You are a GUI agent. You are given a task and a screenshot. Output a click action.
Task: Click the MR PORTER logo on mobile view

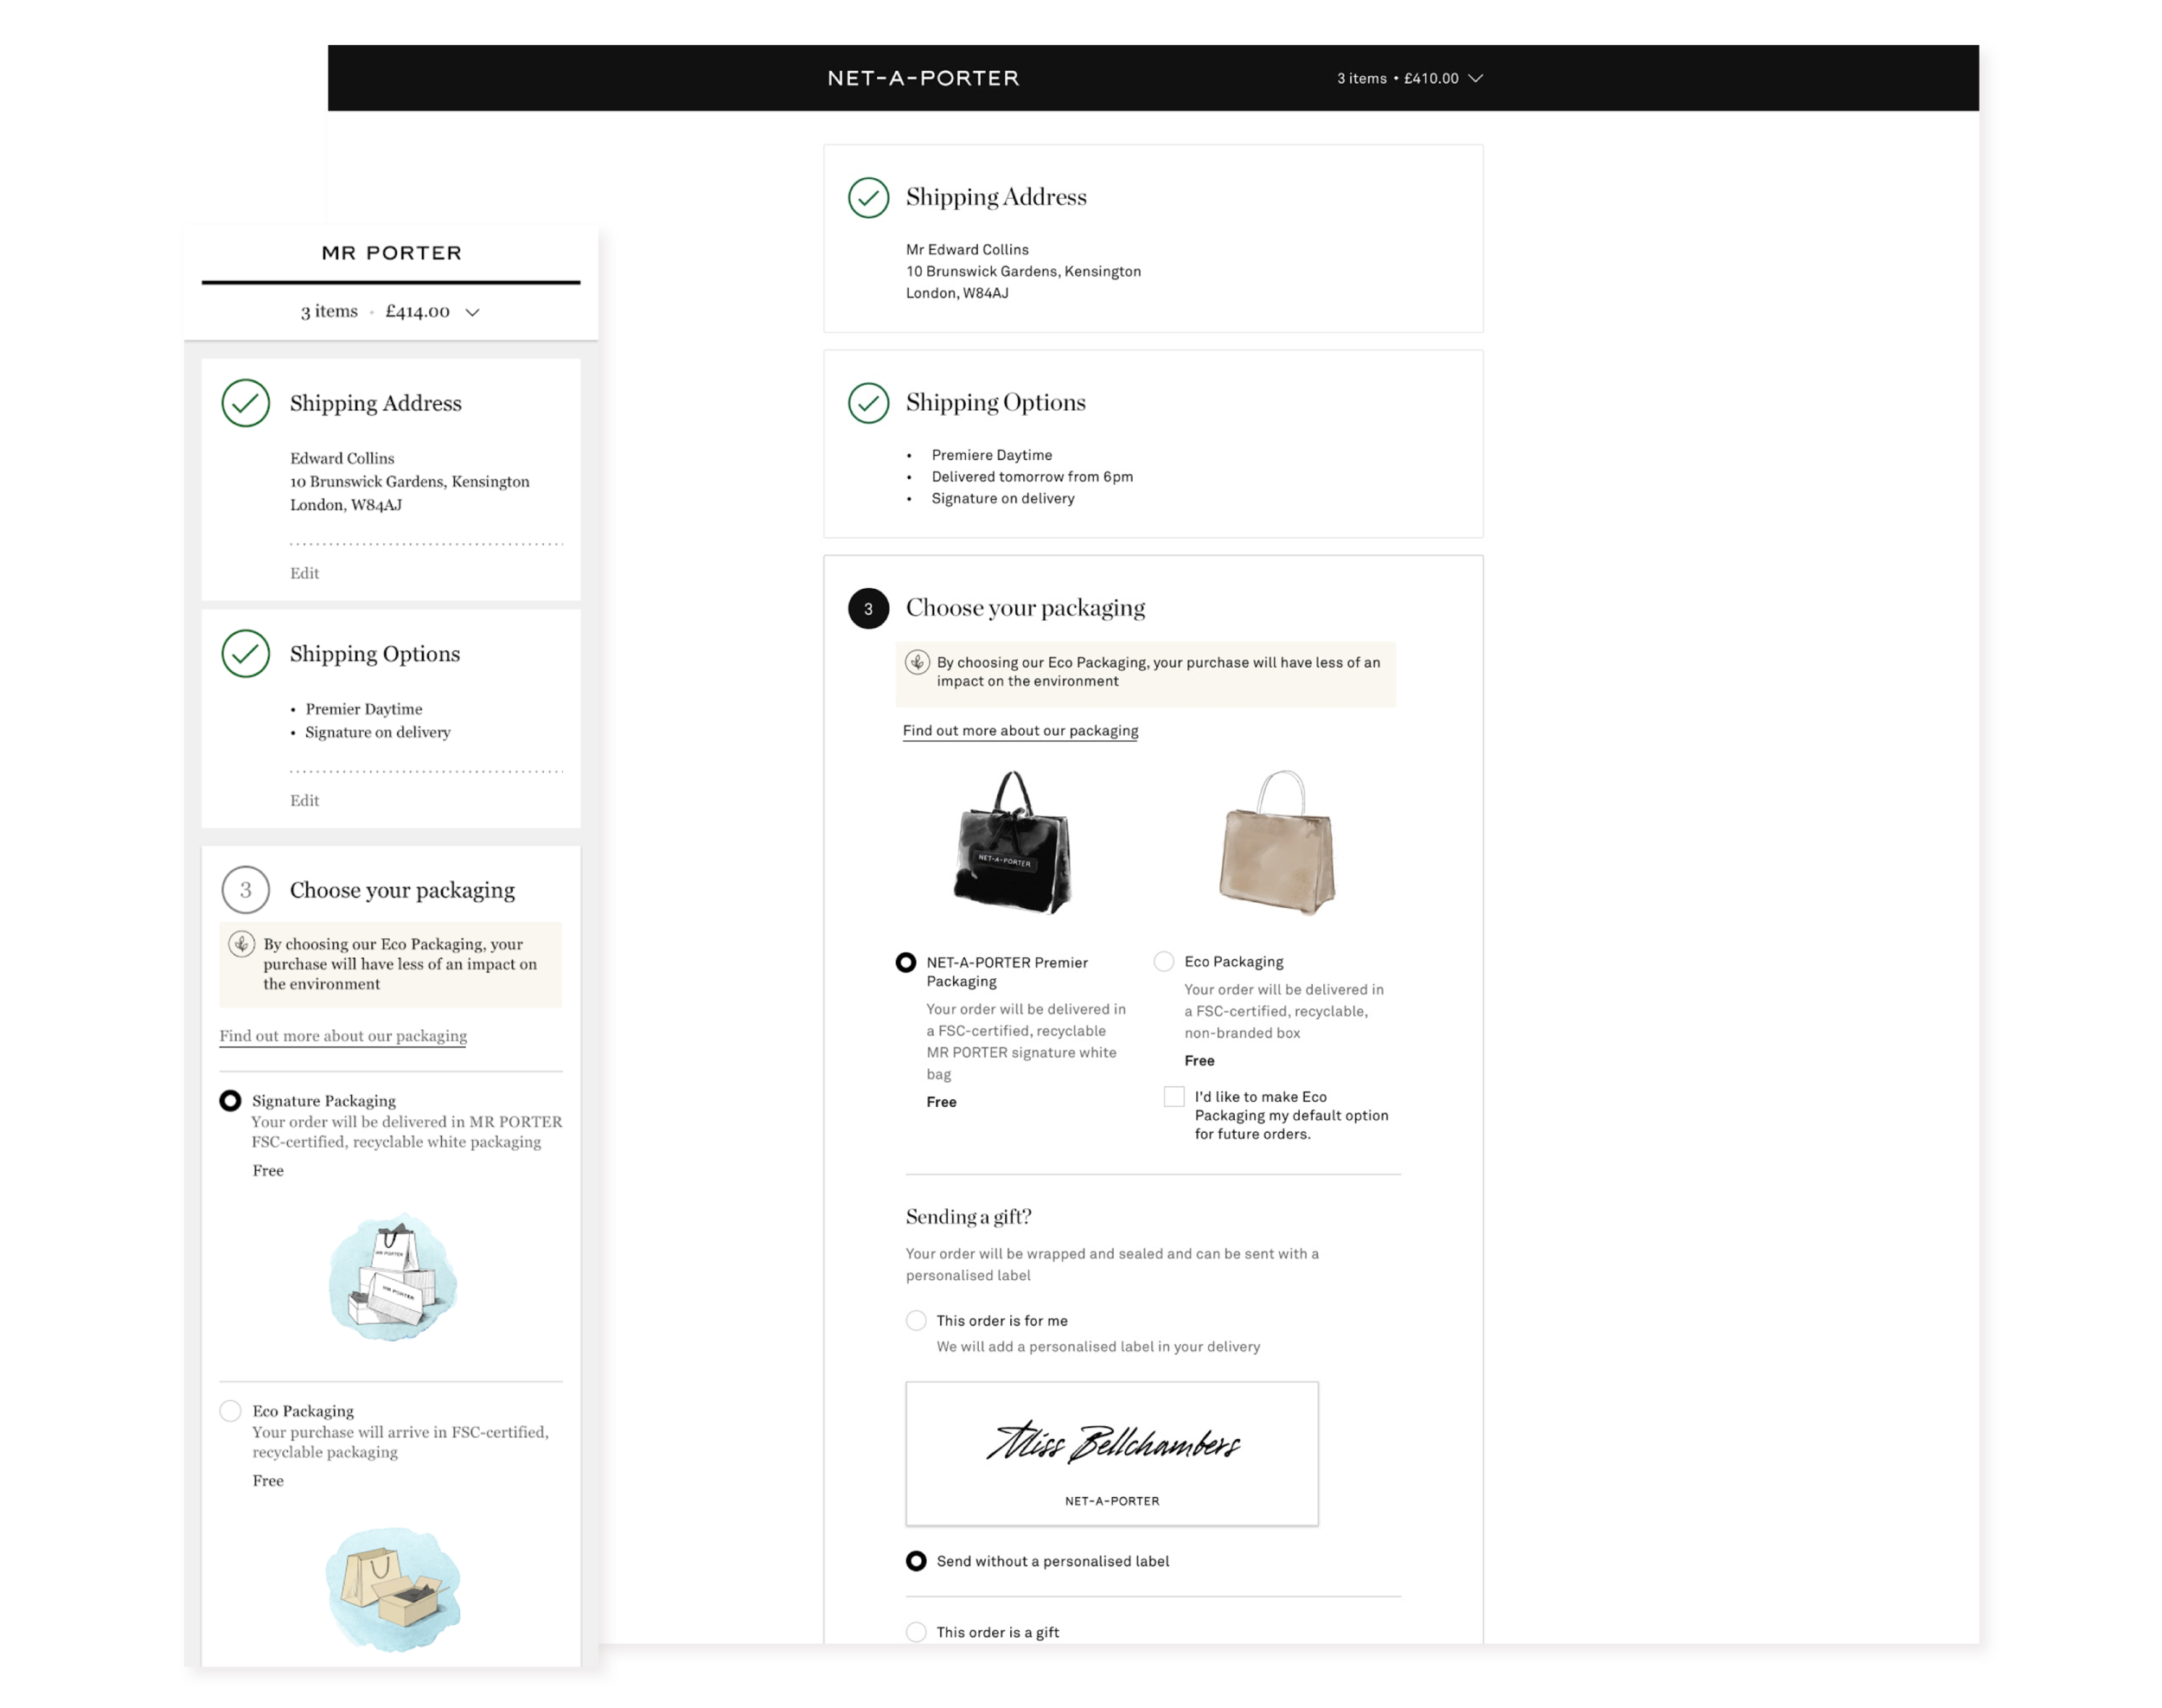tap(391, 253)
